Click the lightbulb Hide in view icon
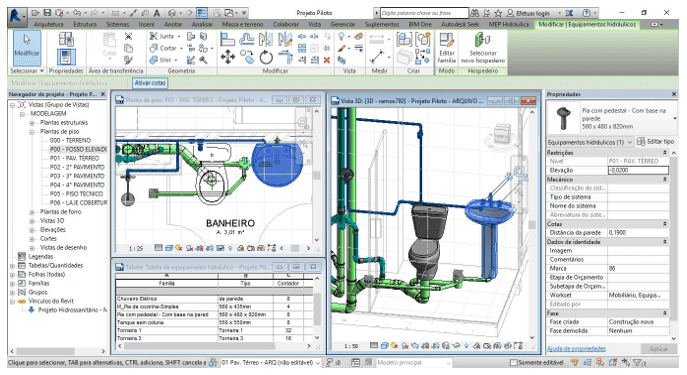687x375 pixels. pyautogui.click(x=341, y=36)
